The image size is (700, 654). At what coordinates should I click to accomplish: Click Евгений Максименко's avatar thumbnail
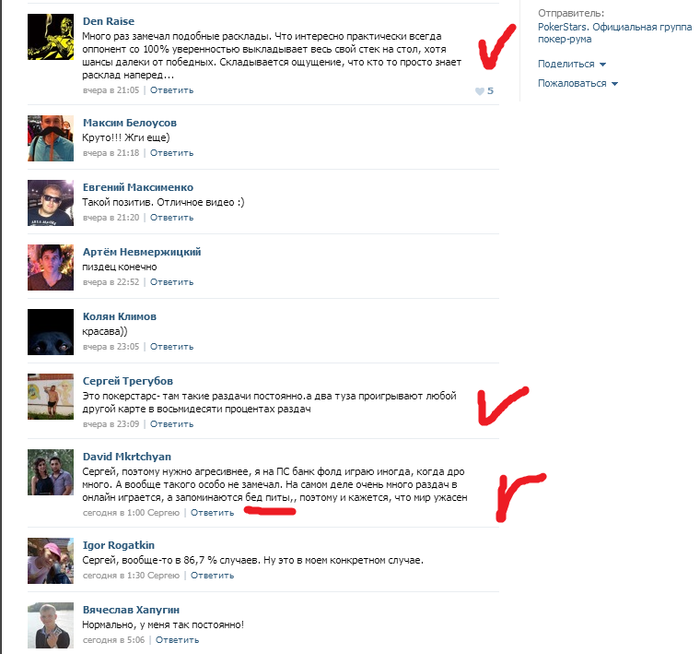(x=50, y=203)
